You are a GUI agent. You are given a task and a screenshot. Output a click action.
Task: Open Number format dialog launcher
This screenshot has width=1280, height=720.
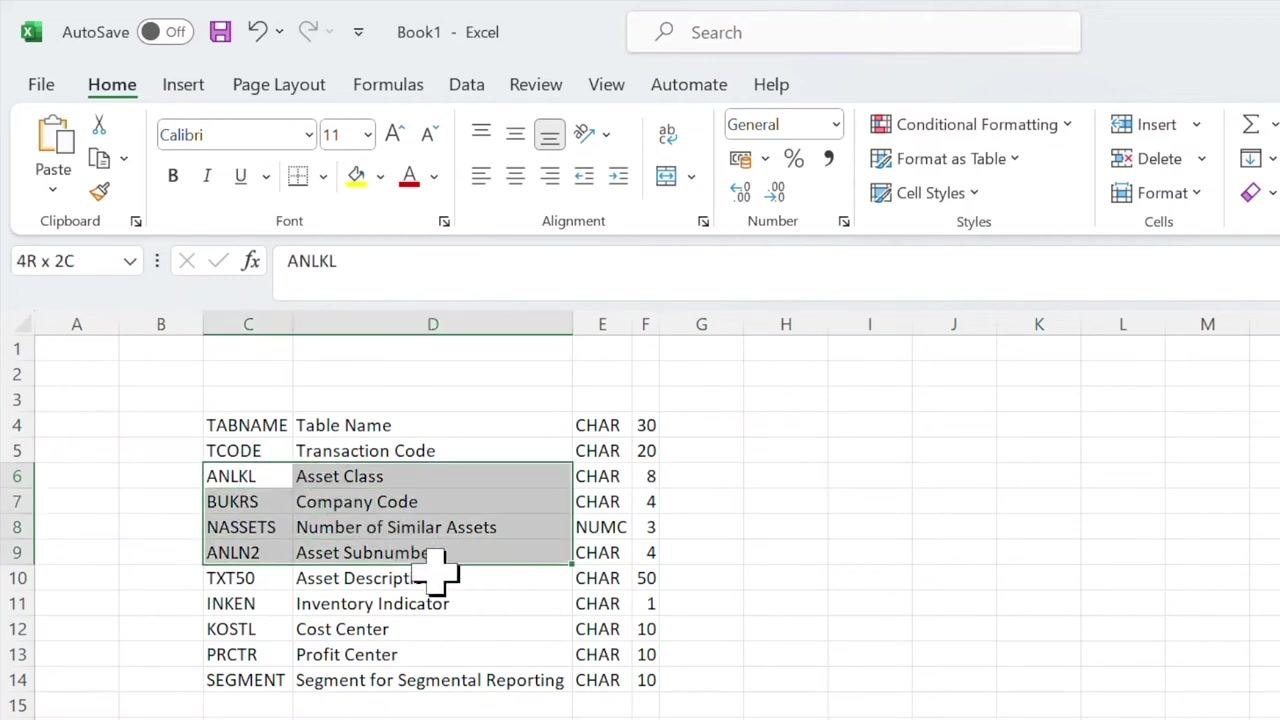click(844, 222)
